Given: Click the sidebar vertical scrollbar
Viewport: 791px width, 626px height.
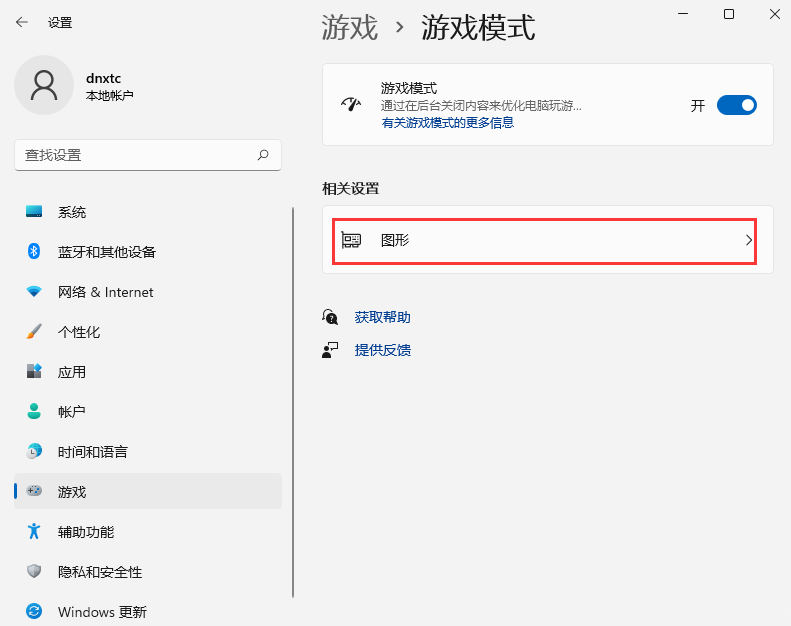Looking at the screenshot, I should (293, 402).
